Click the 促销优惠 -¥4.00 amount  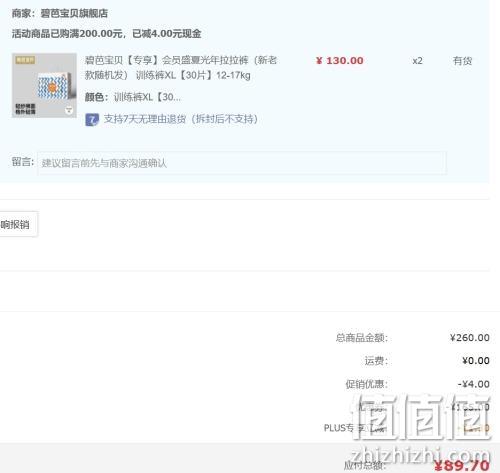474,384
